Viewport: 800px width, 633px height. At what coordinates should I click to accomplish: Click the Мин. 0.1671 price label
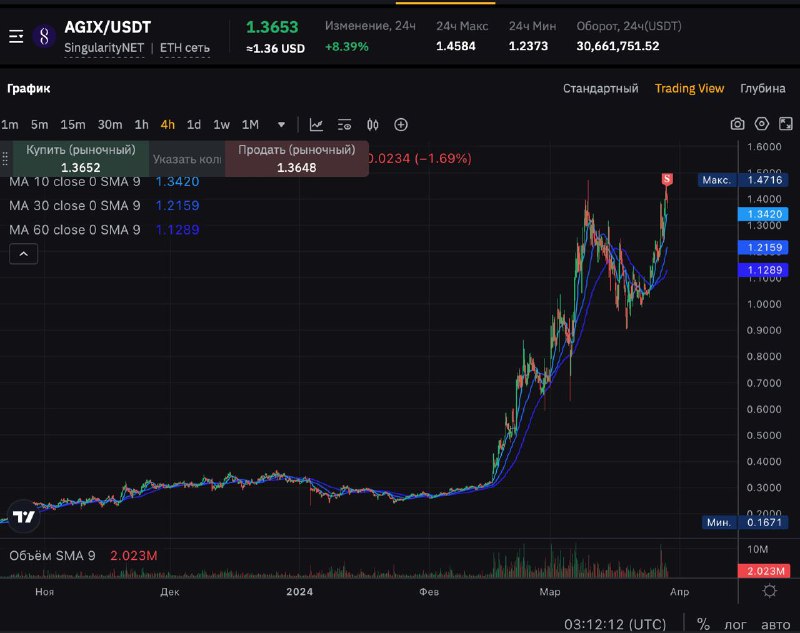pyautogui.click(x=745, y=522)
